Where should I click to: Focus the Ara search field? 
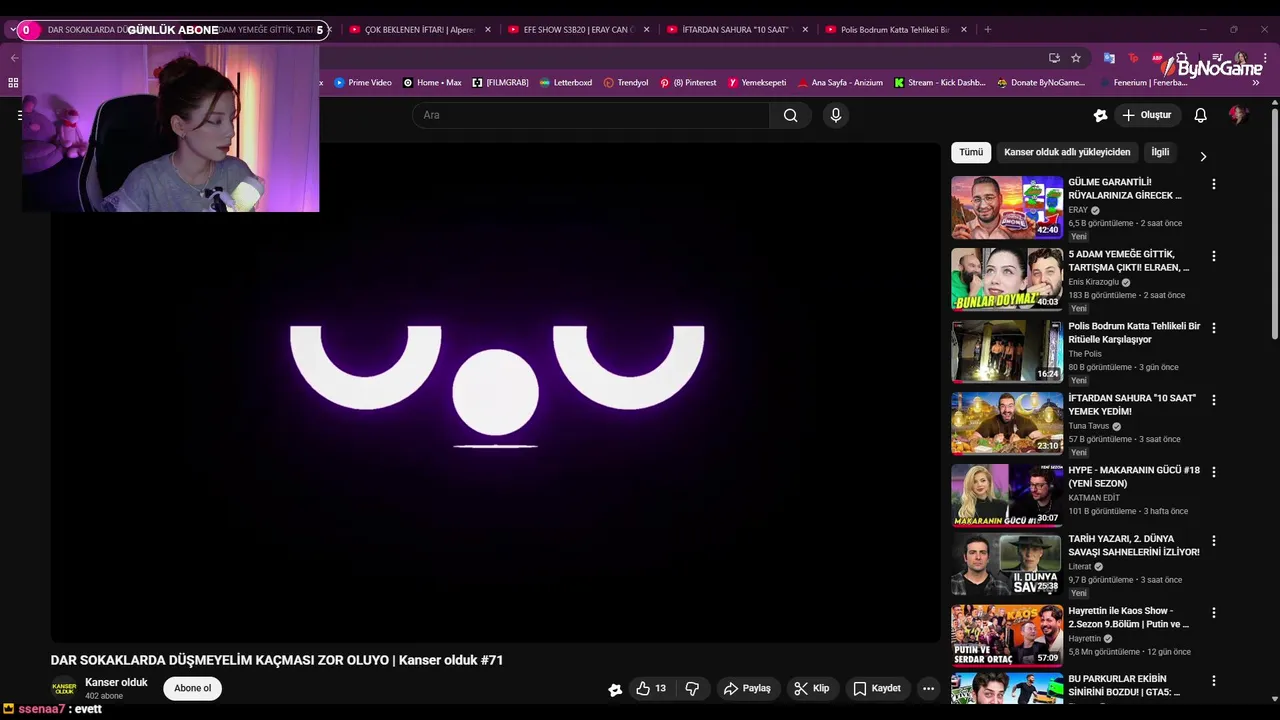590,115
